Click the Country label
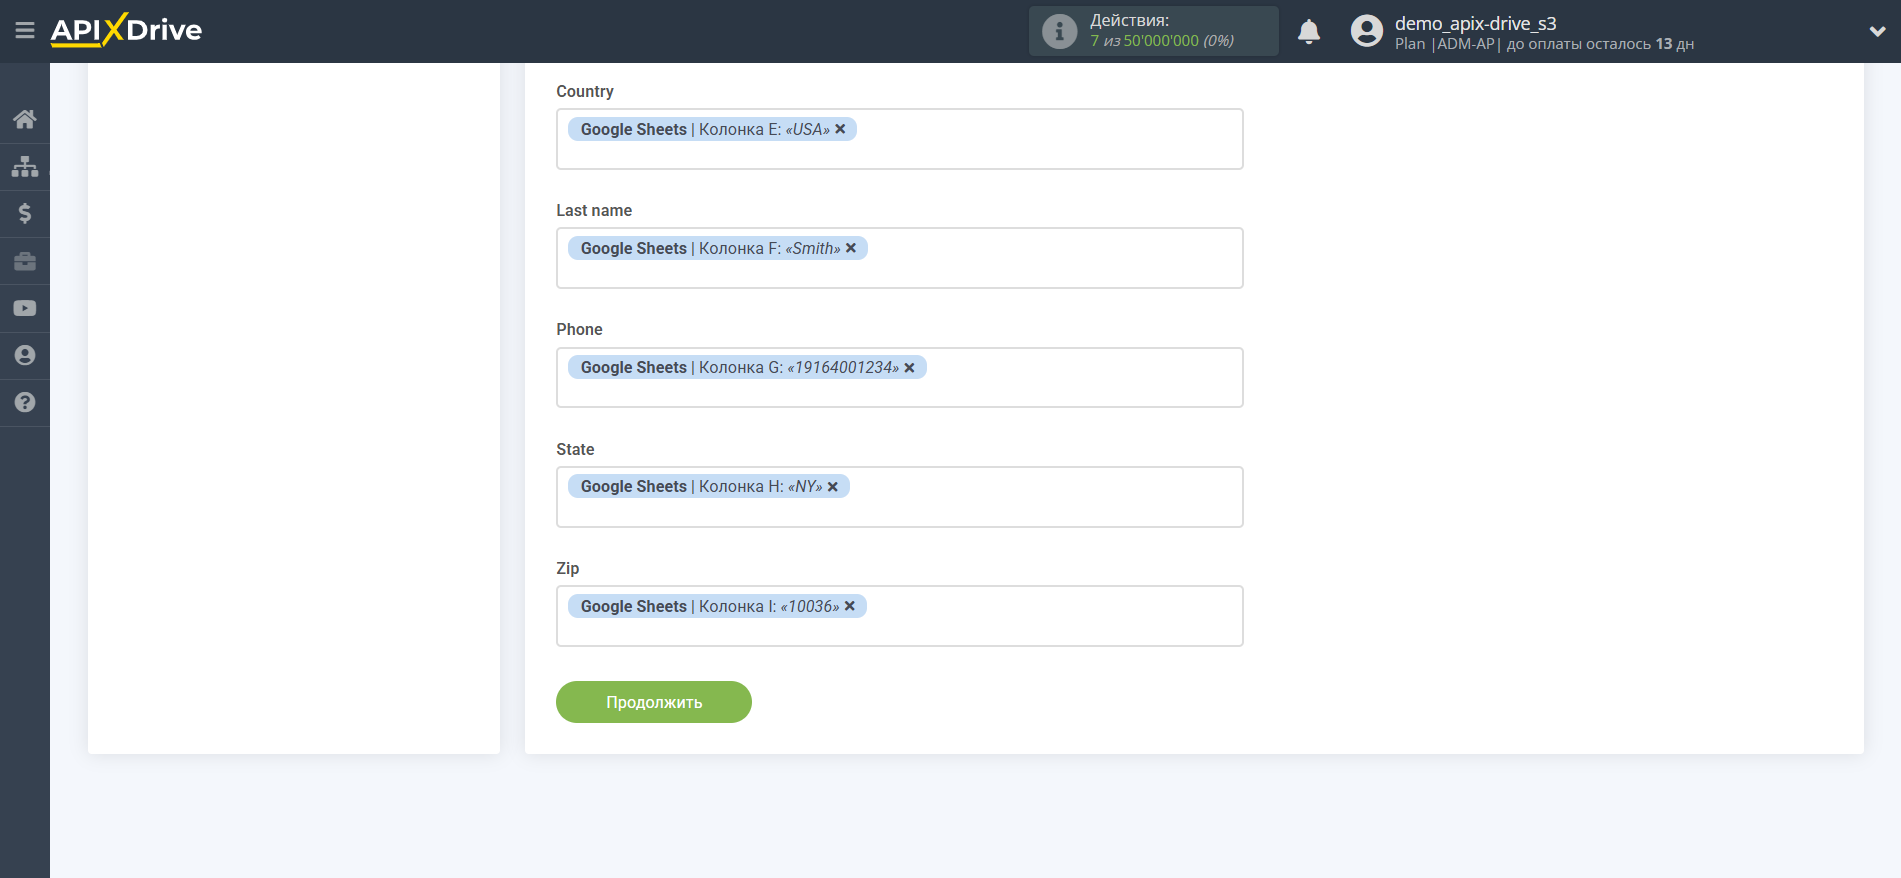1901x878 pixels. tap(585, 91)
